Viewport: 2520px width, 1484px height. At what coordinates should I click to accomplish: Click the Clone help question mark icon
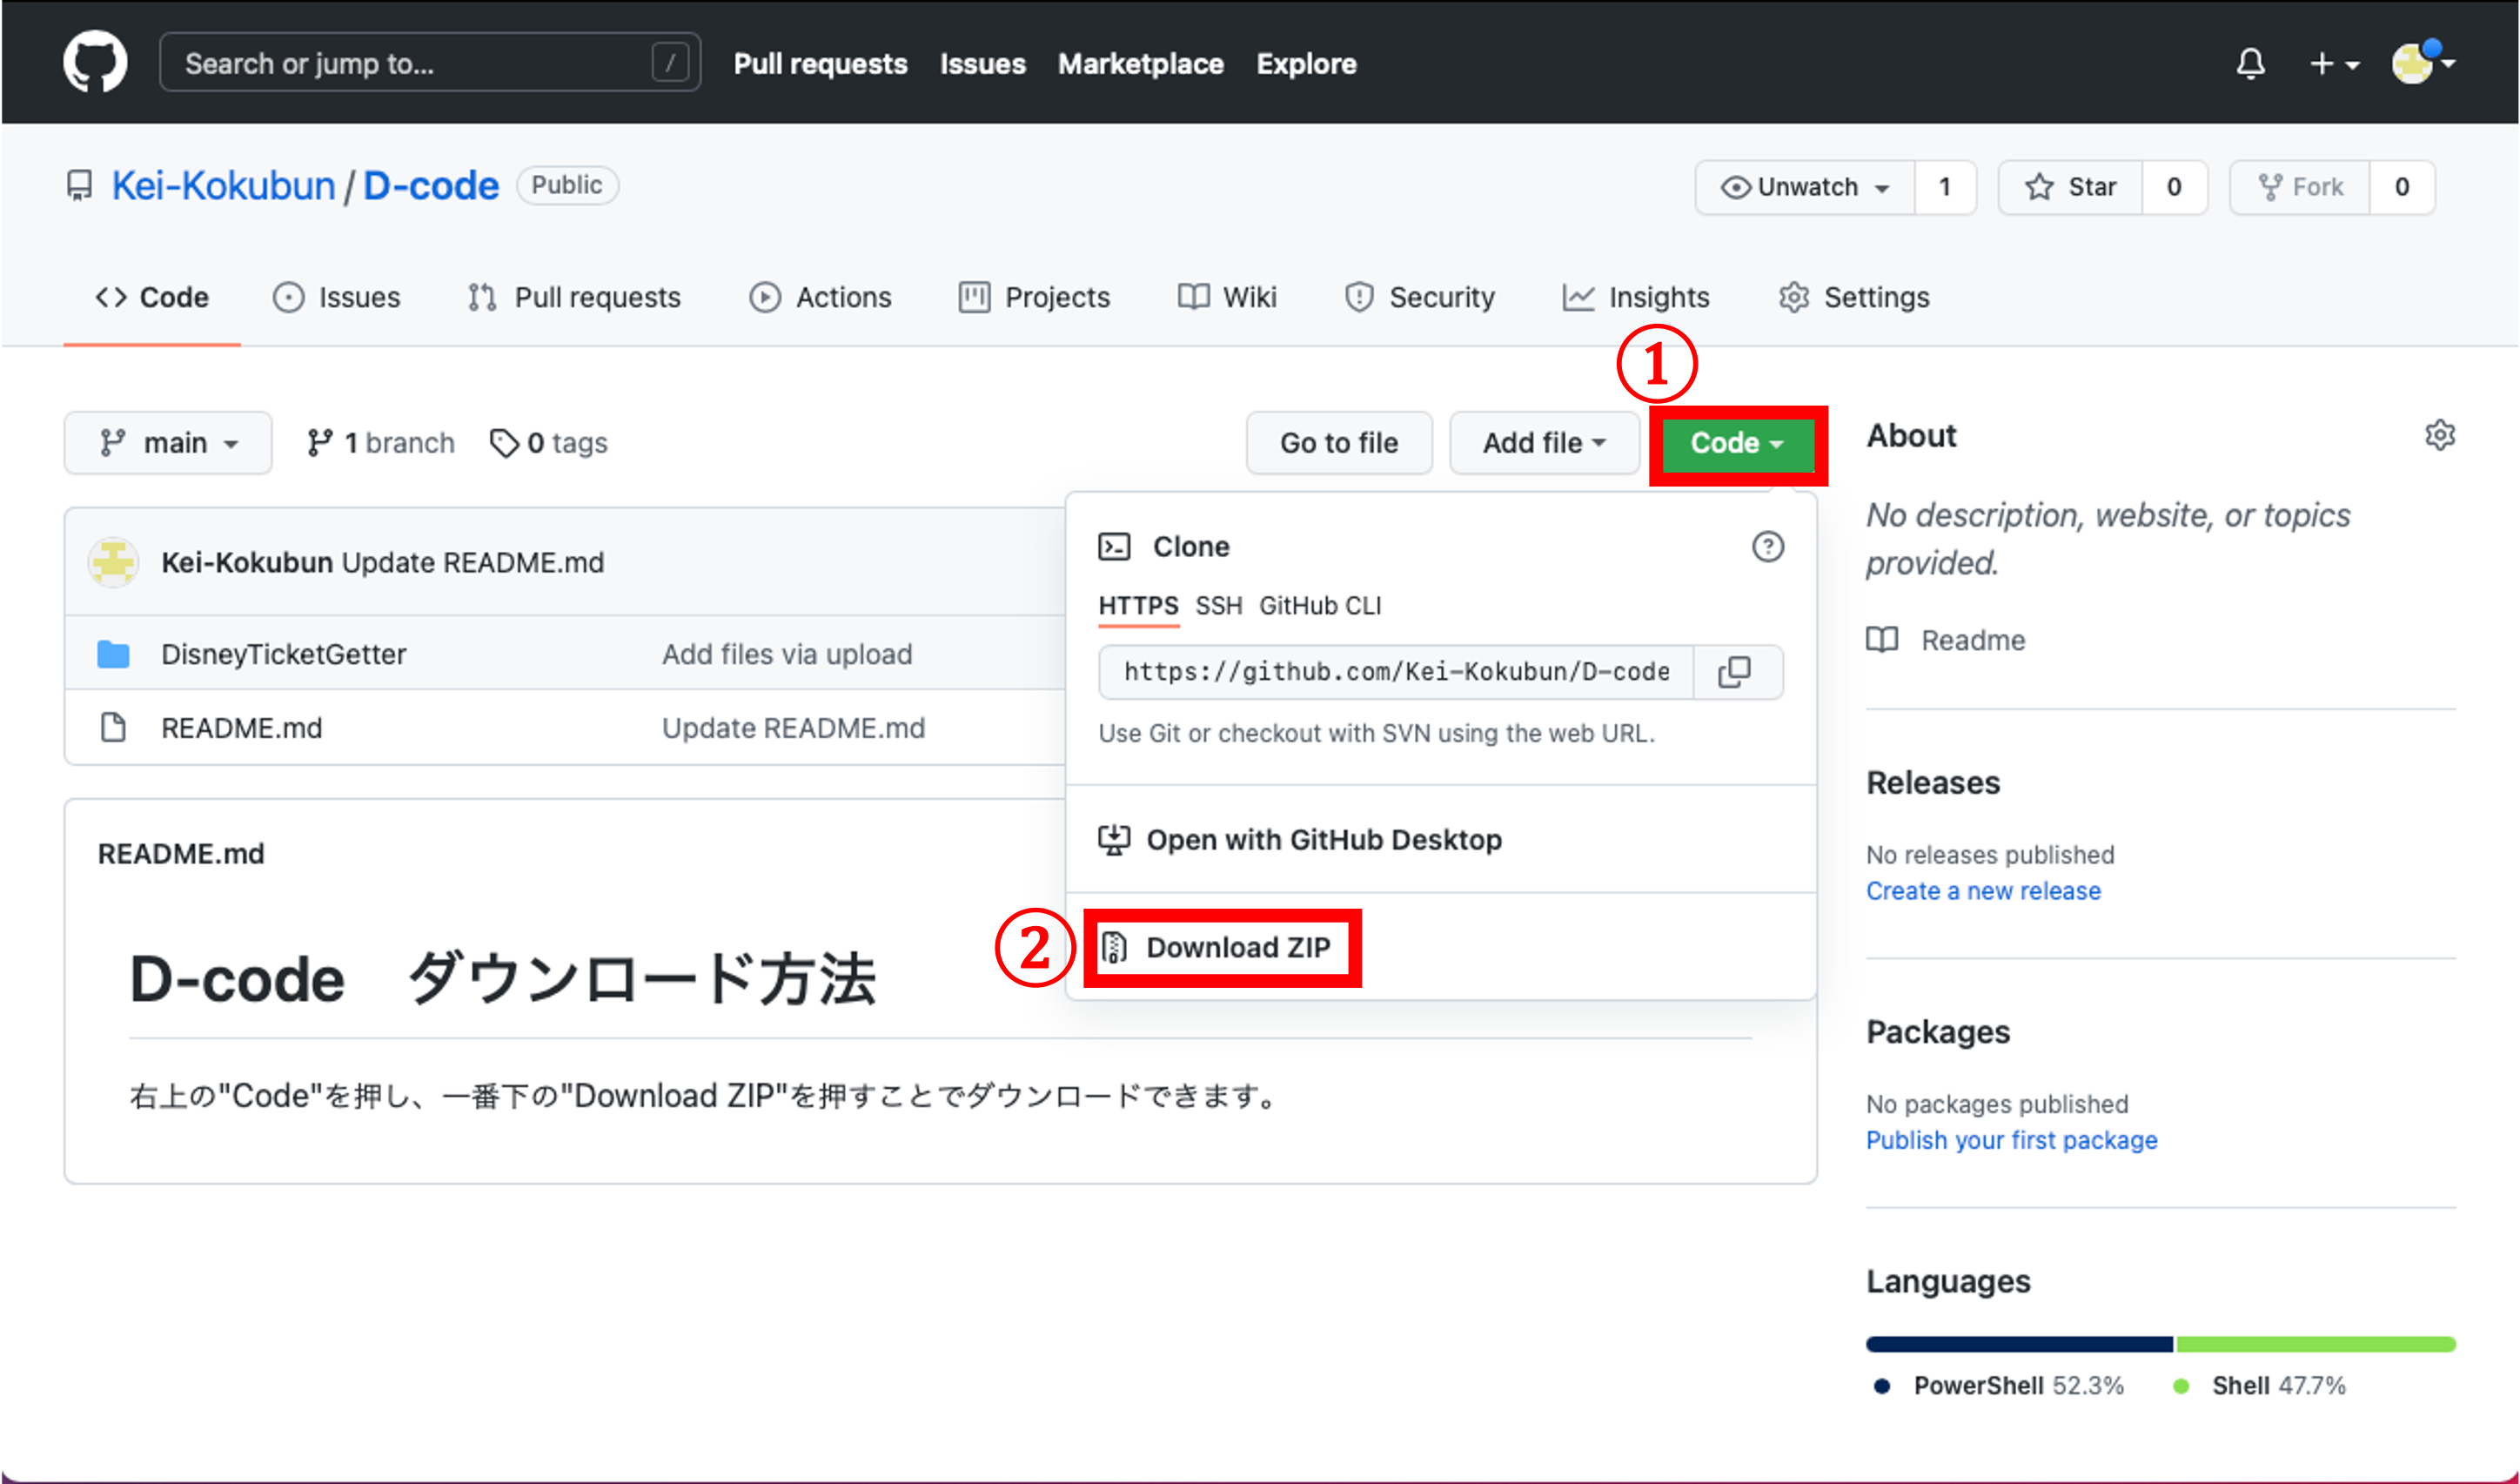(x=1768, y=547)
